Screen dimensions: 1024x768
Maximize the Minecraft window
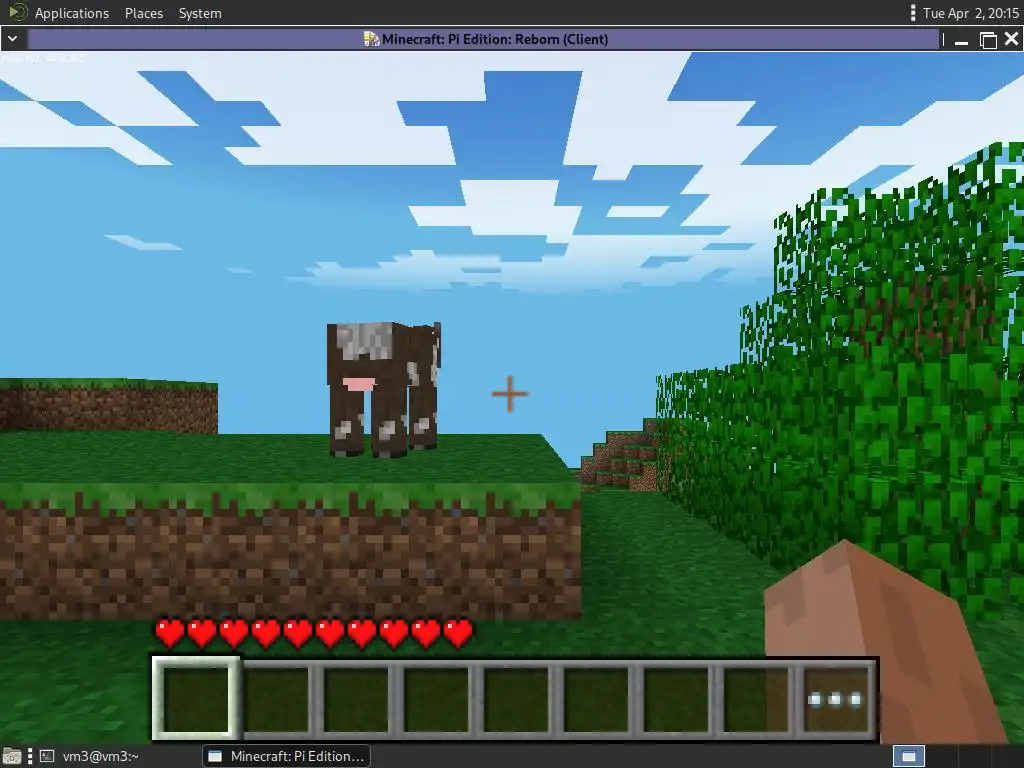click(988, 40)
